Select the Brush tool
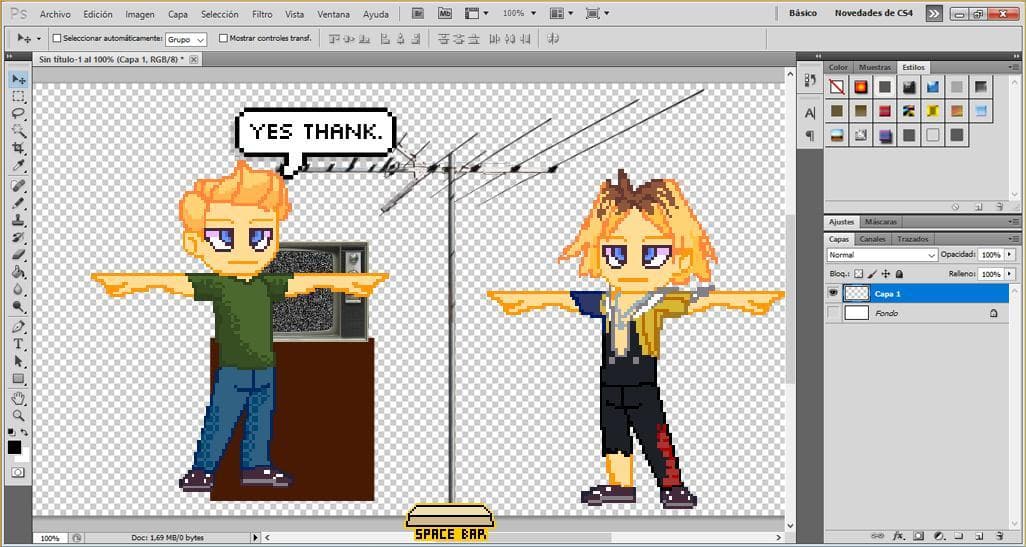The width and height of the screenshot is (1026, 547). tap(18, 203)
